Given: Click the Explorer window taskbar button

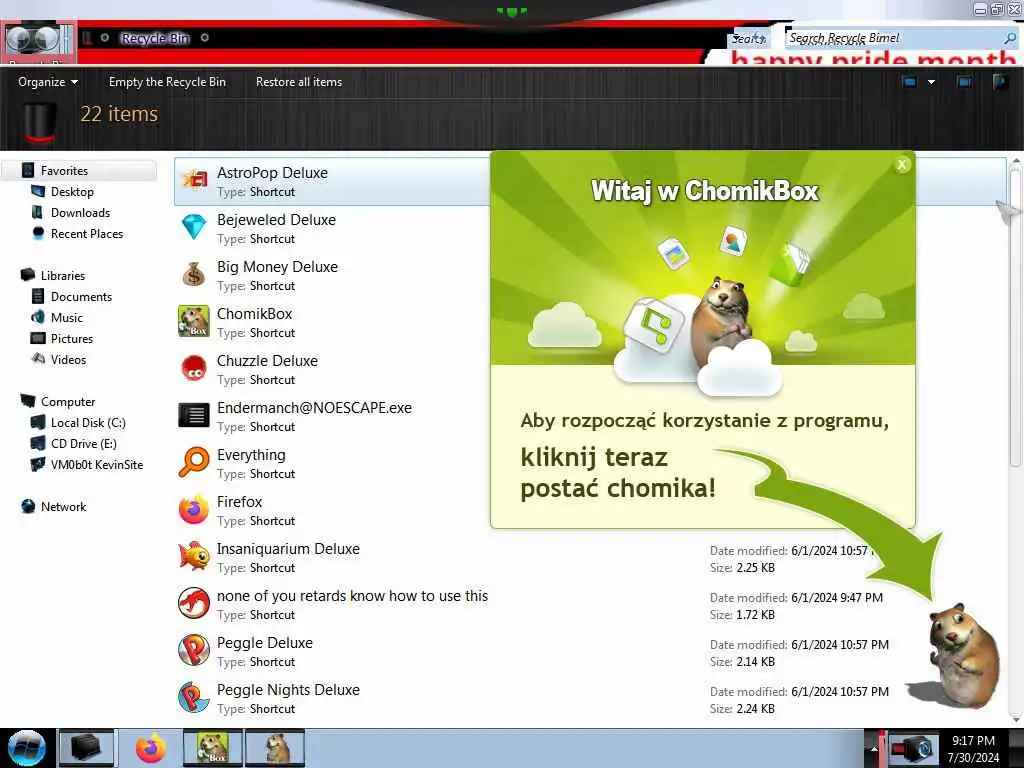Looking at the screenshot, I should 86,748.
